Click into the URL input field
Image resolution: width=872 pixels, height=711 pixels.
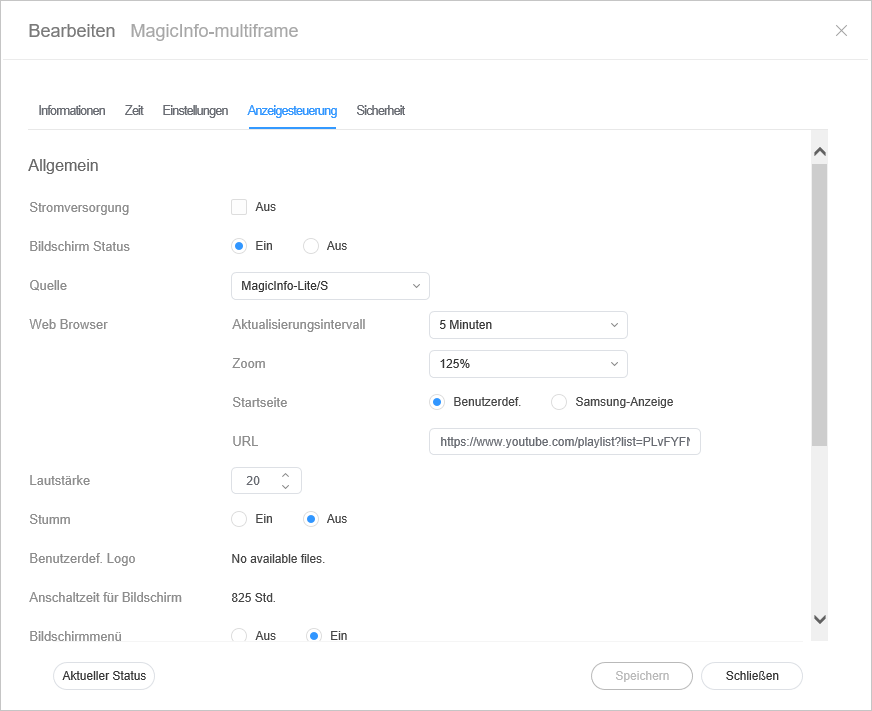pos(564,442)
